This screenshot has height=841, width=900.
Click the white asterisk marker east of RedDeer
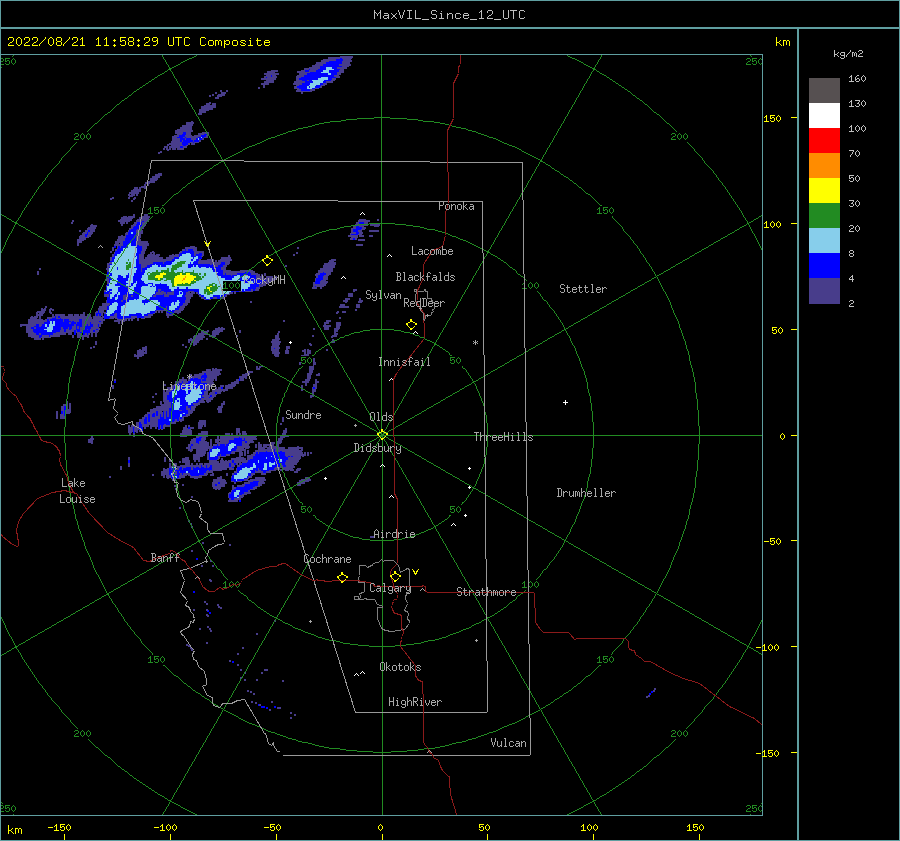point(475,343)
